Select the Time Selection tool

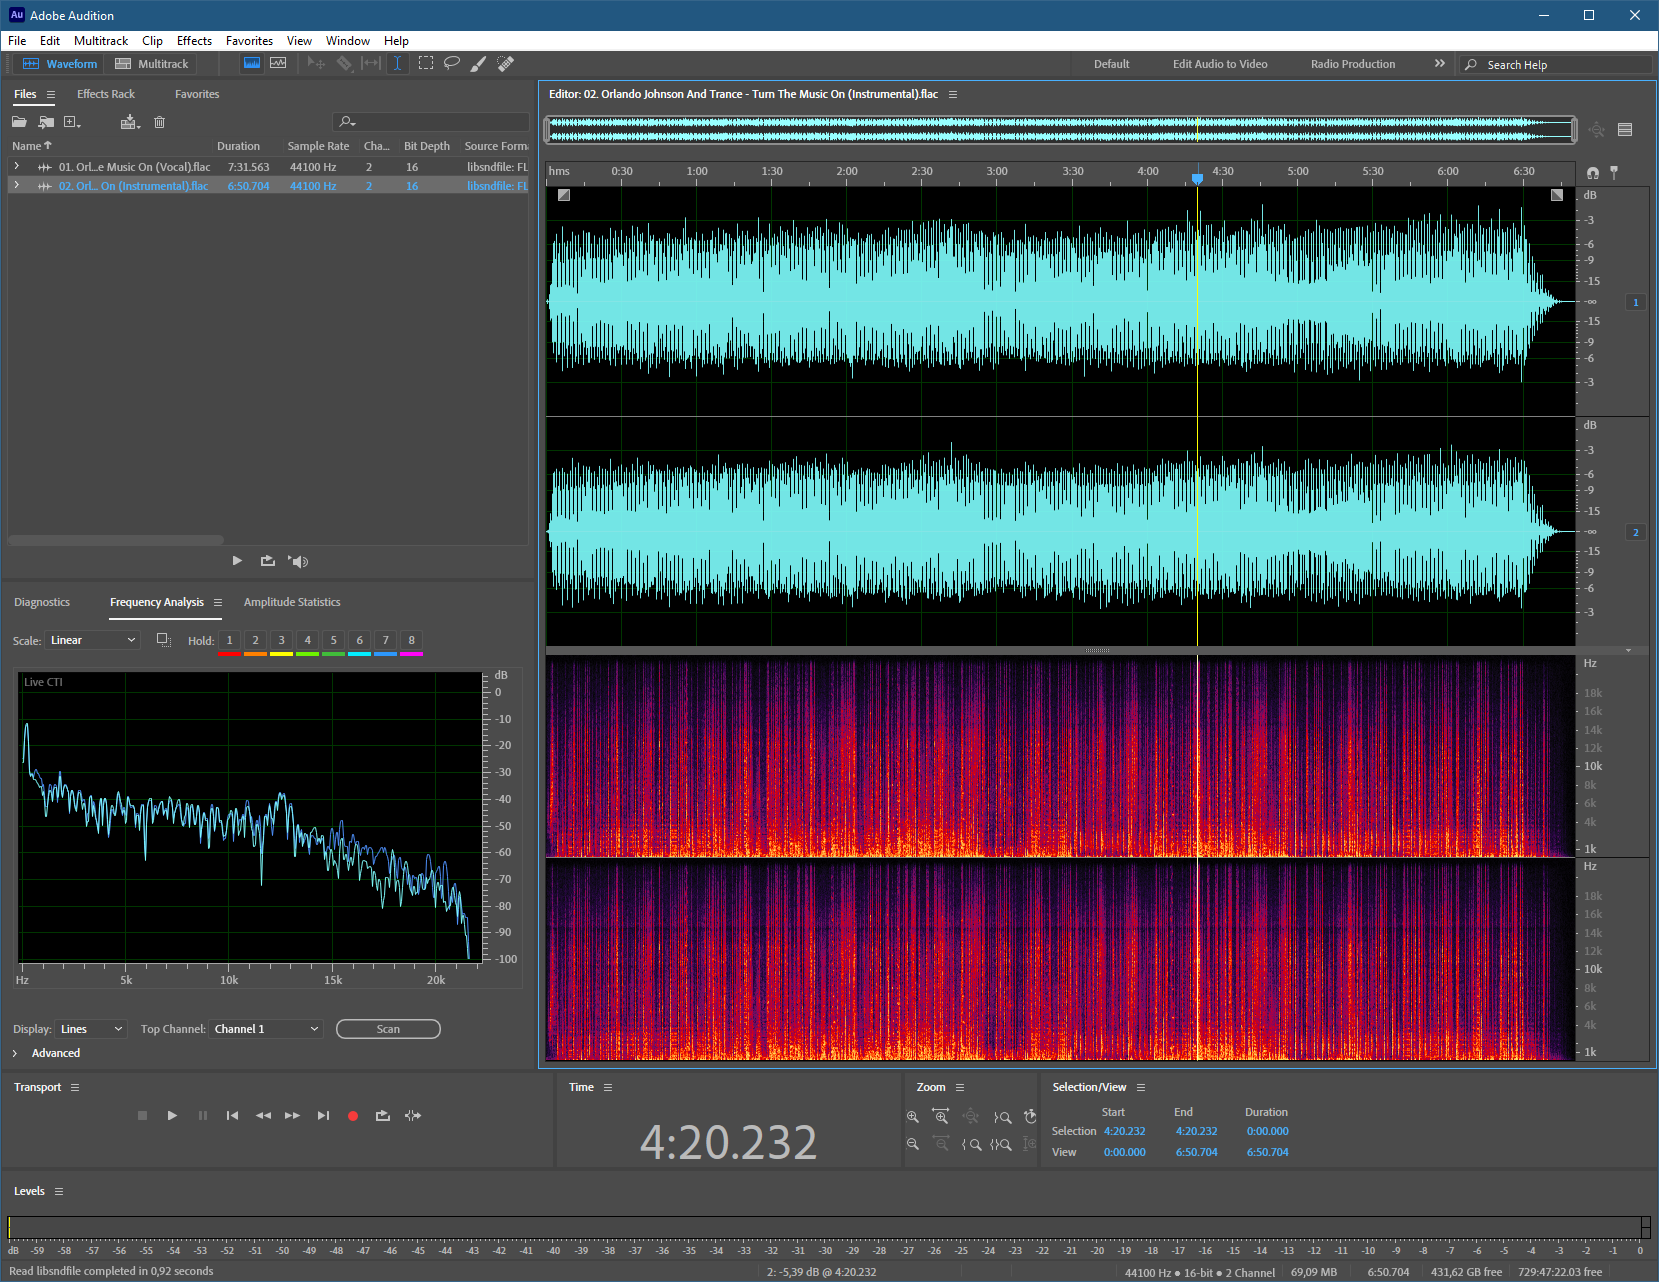coord(397,63)
